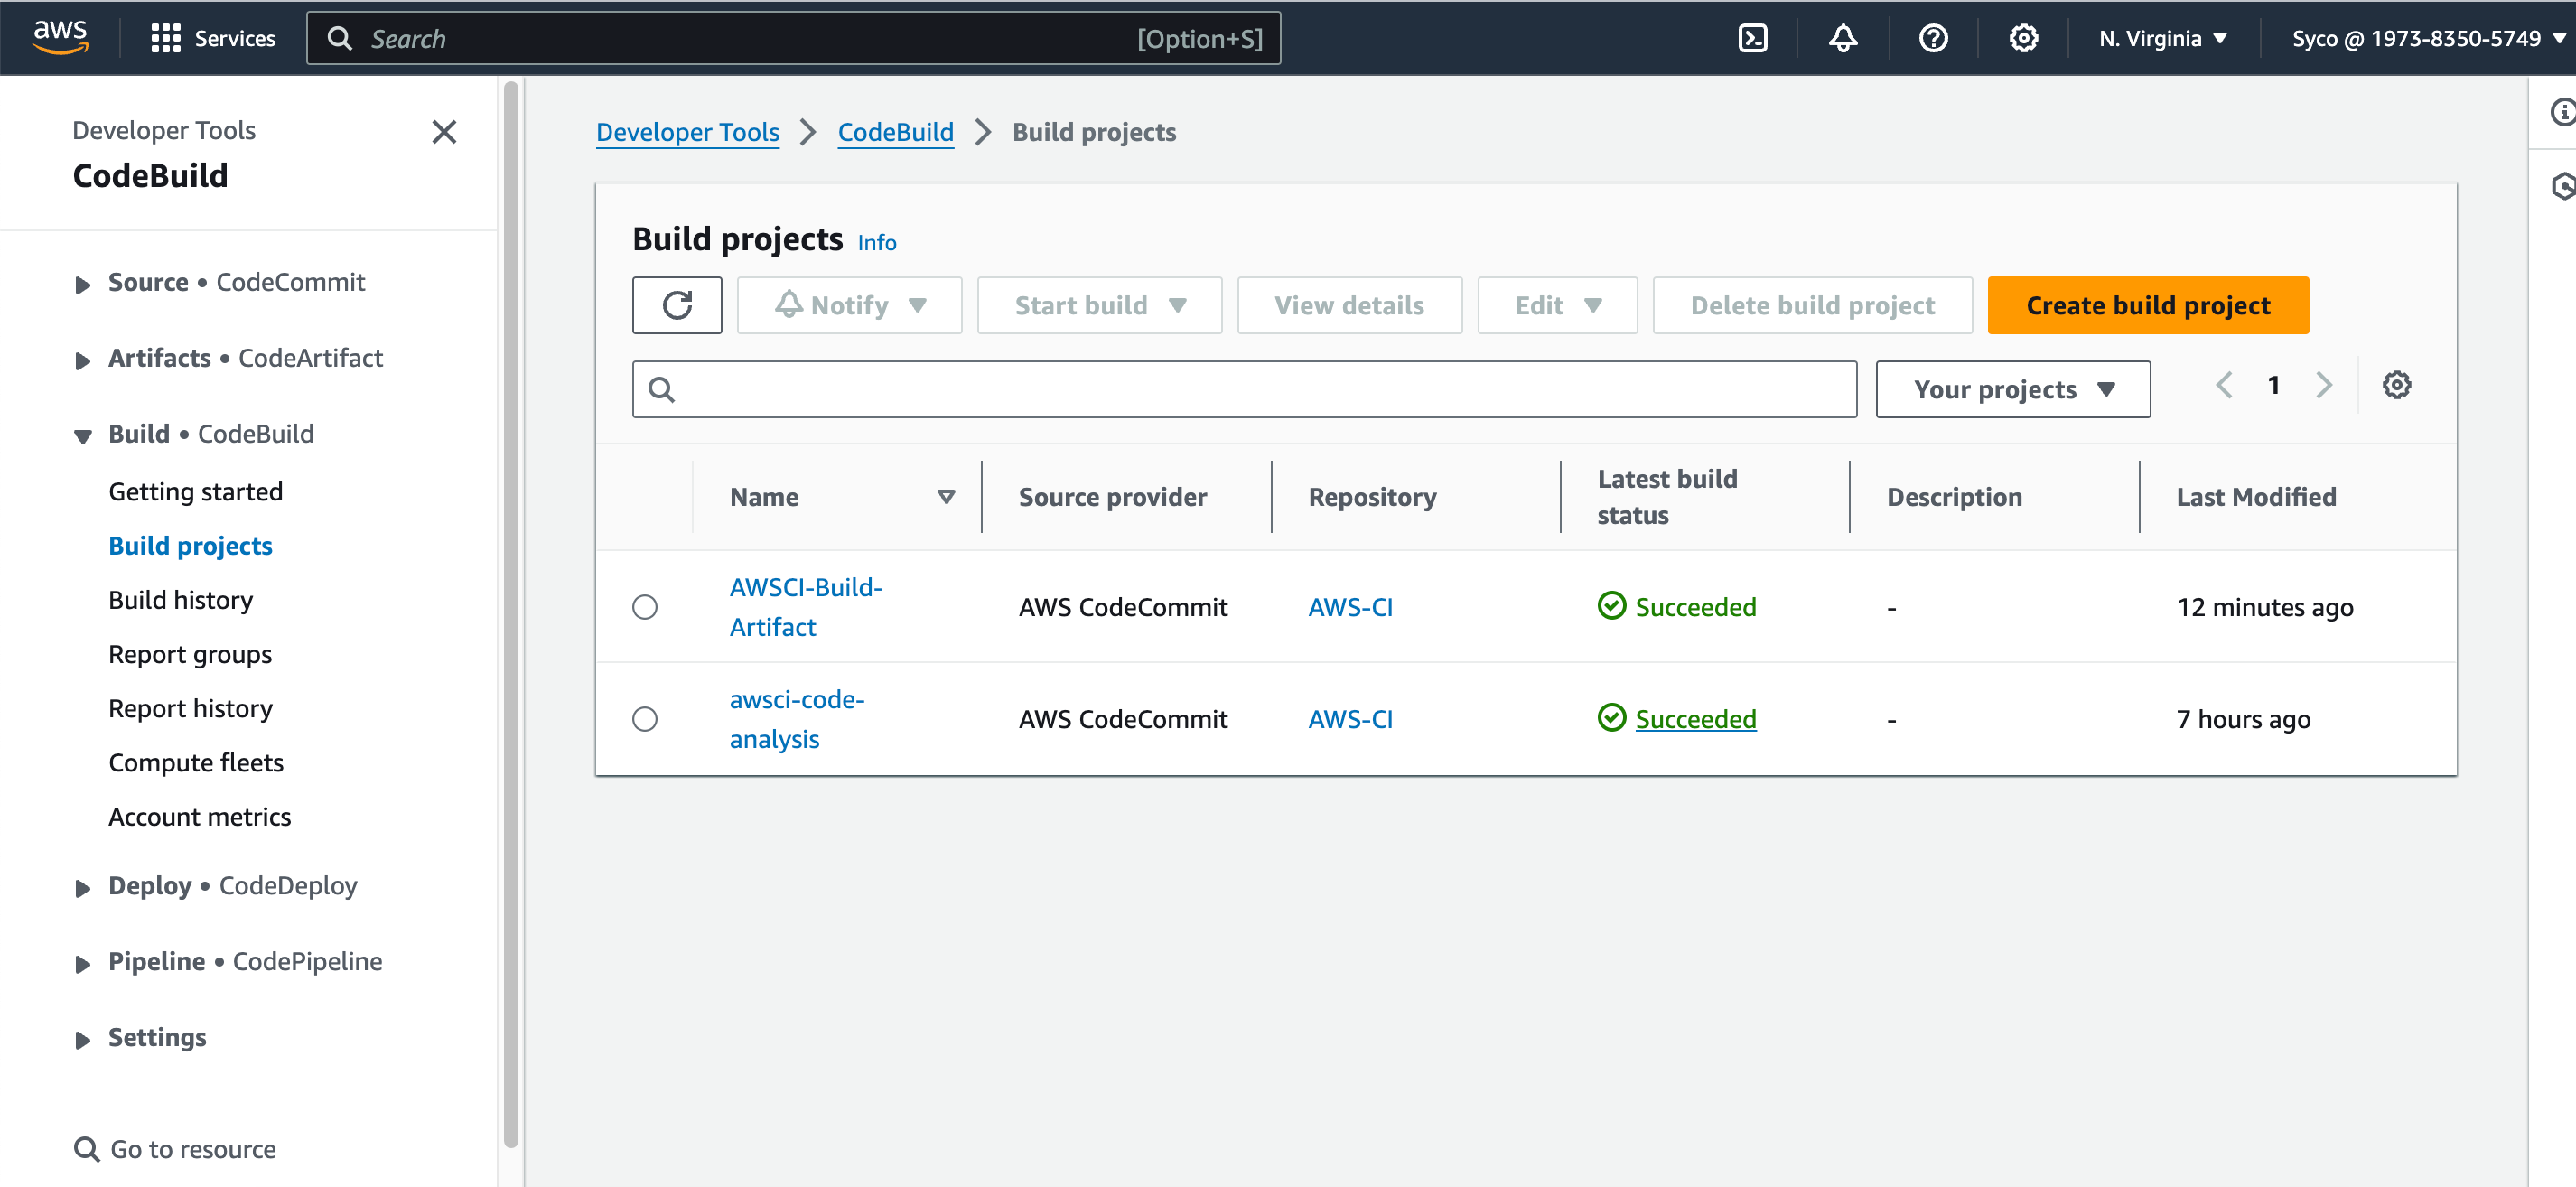This screenshot has height=1187, width=2576.
Task: Open Report groups in sidebar
Action: pos(190,654)
